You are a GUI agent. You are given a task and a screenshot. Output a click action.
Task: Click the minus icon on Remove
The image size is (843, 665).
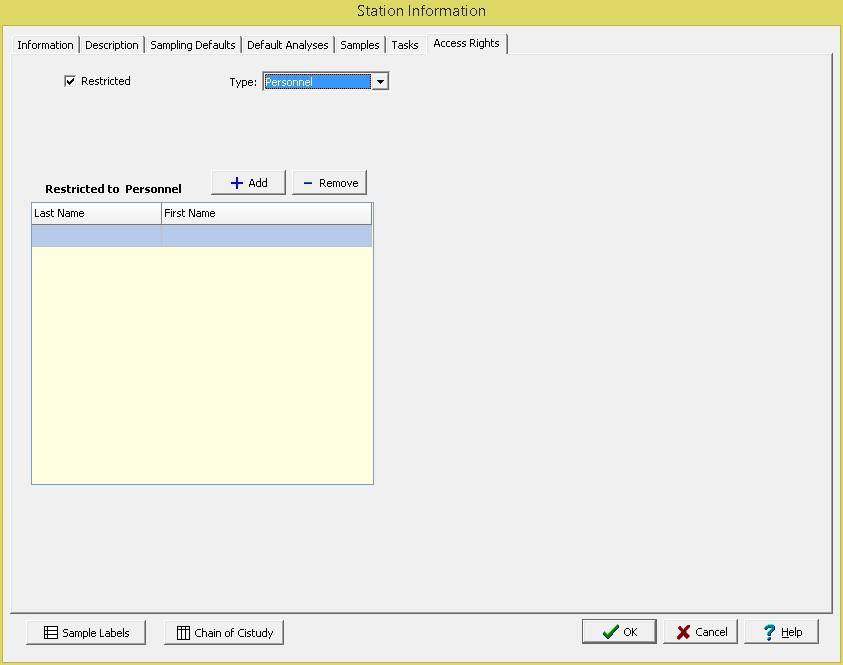308,183
